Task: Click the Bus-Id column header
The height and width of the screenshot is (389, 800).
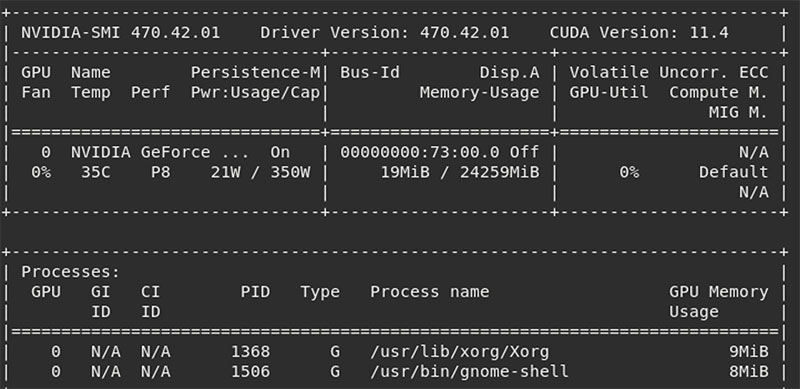Action: tap(370, 72)
